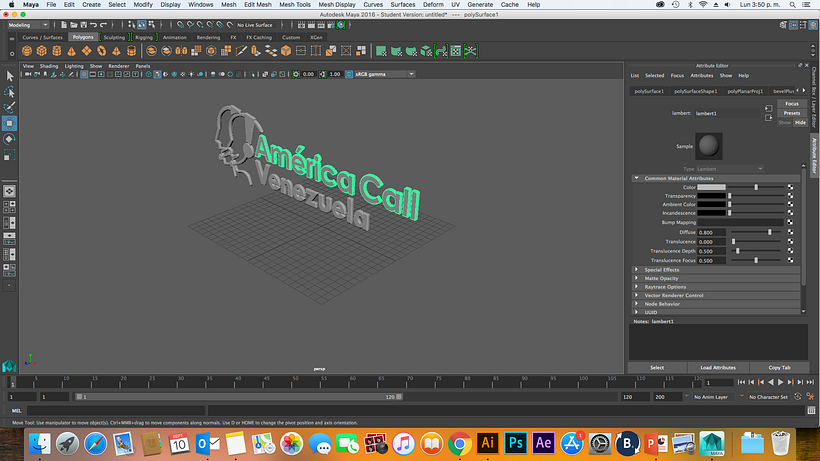Click the map button next to Color
The height and width of the screenshot is (461, 820).
pos(790,187)
